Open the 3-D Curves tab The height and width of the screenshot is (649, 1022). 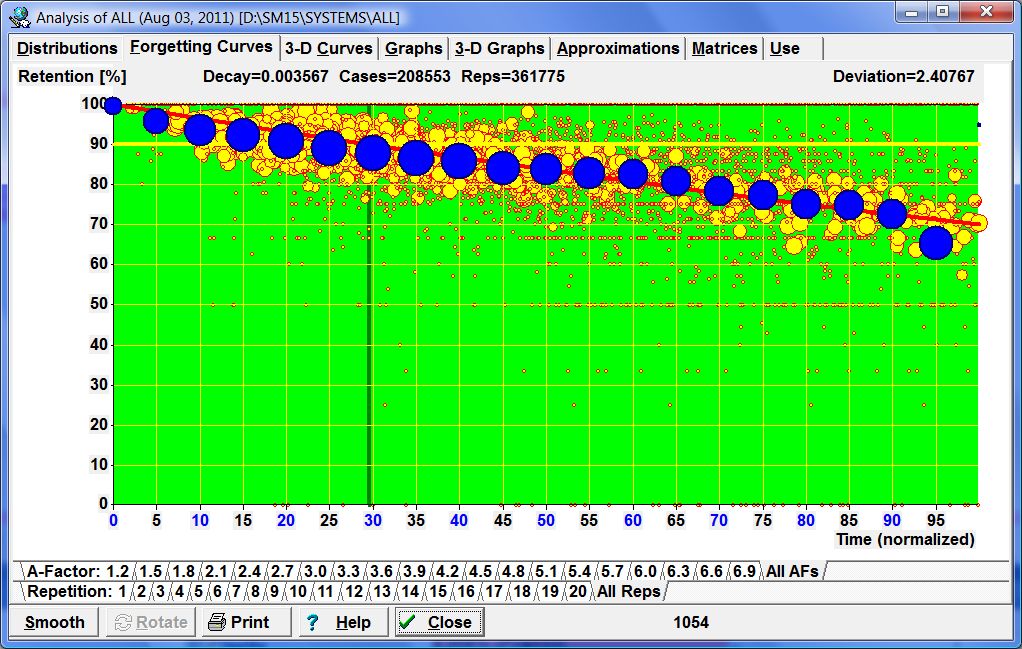pyautogui.click(x=328, y=48)
